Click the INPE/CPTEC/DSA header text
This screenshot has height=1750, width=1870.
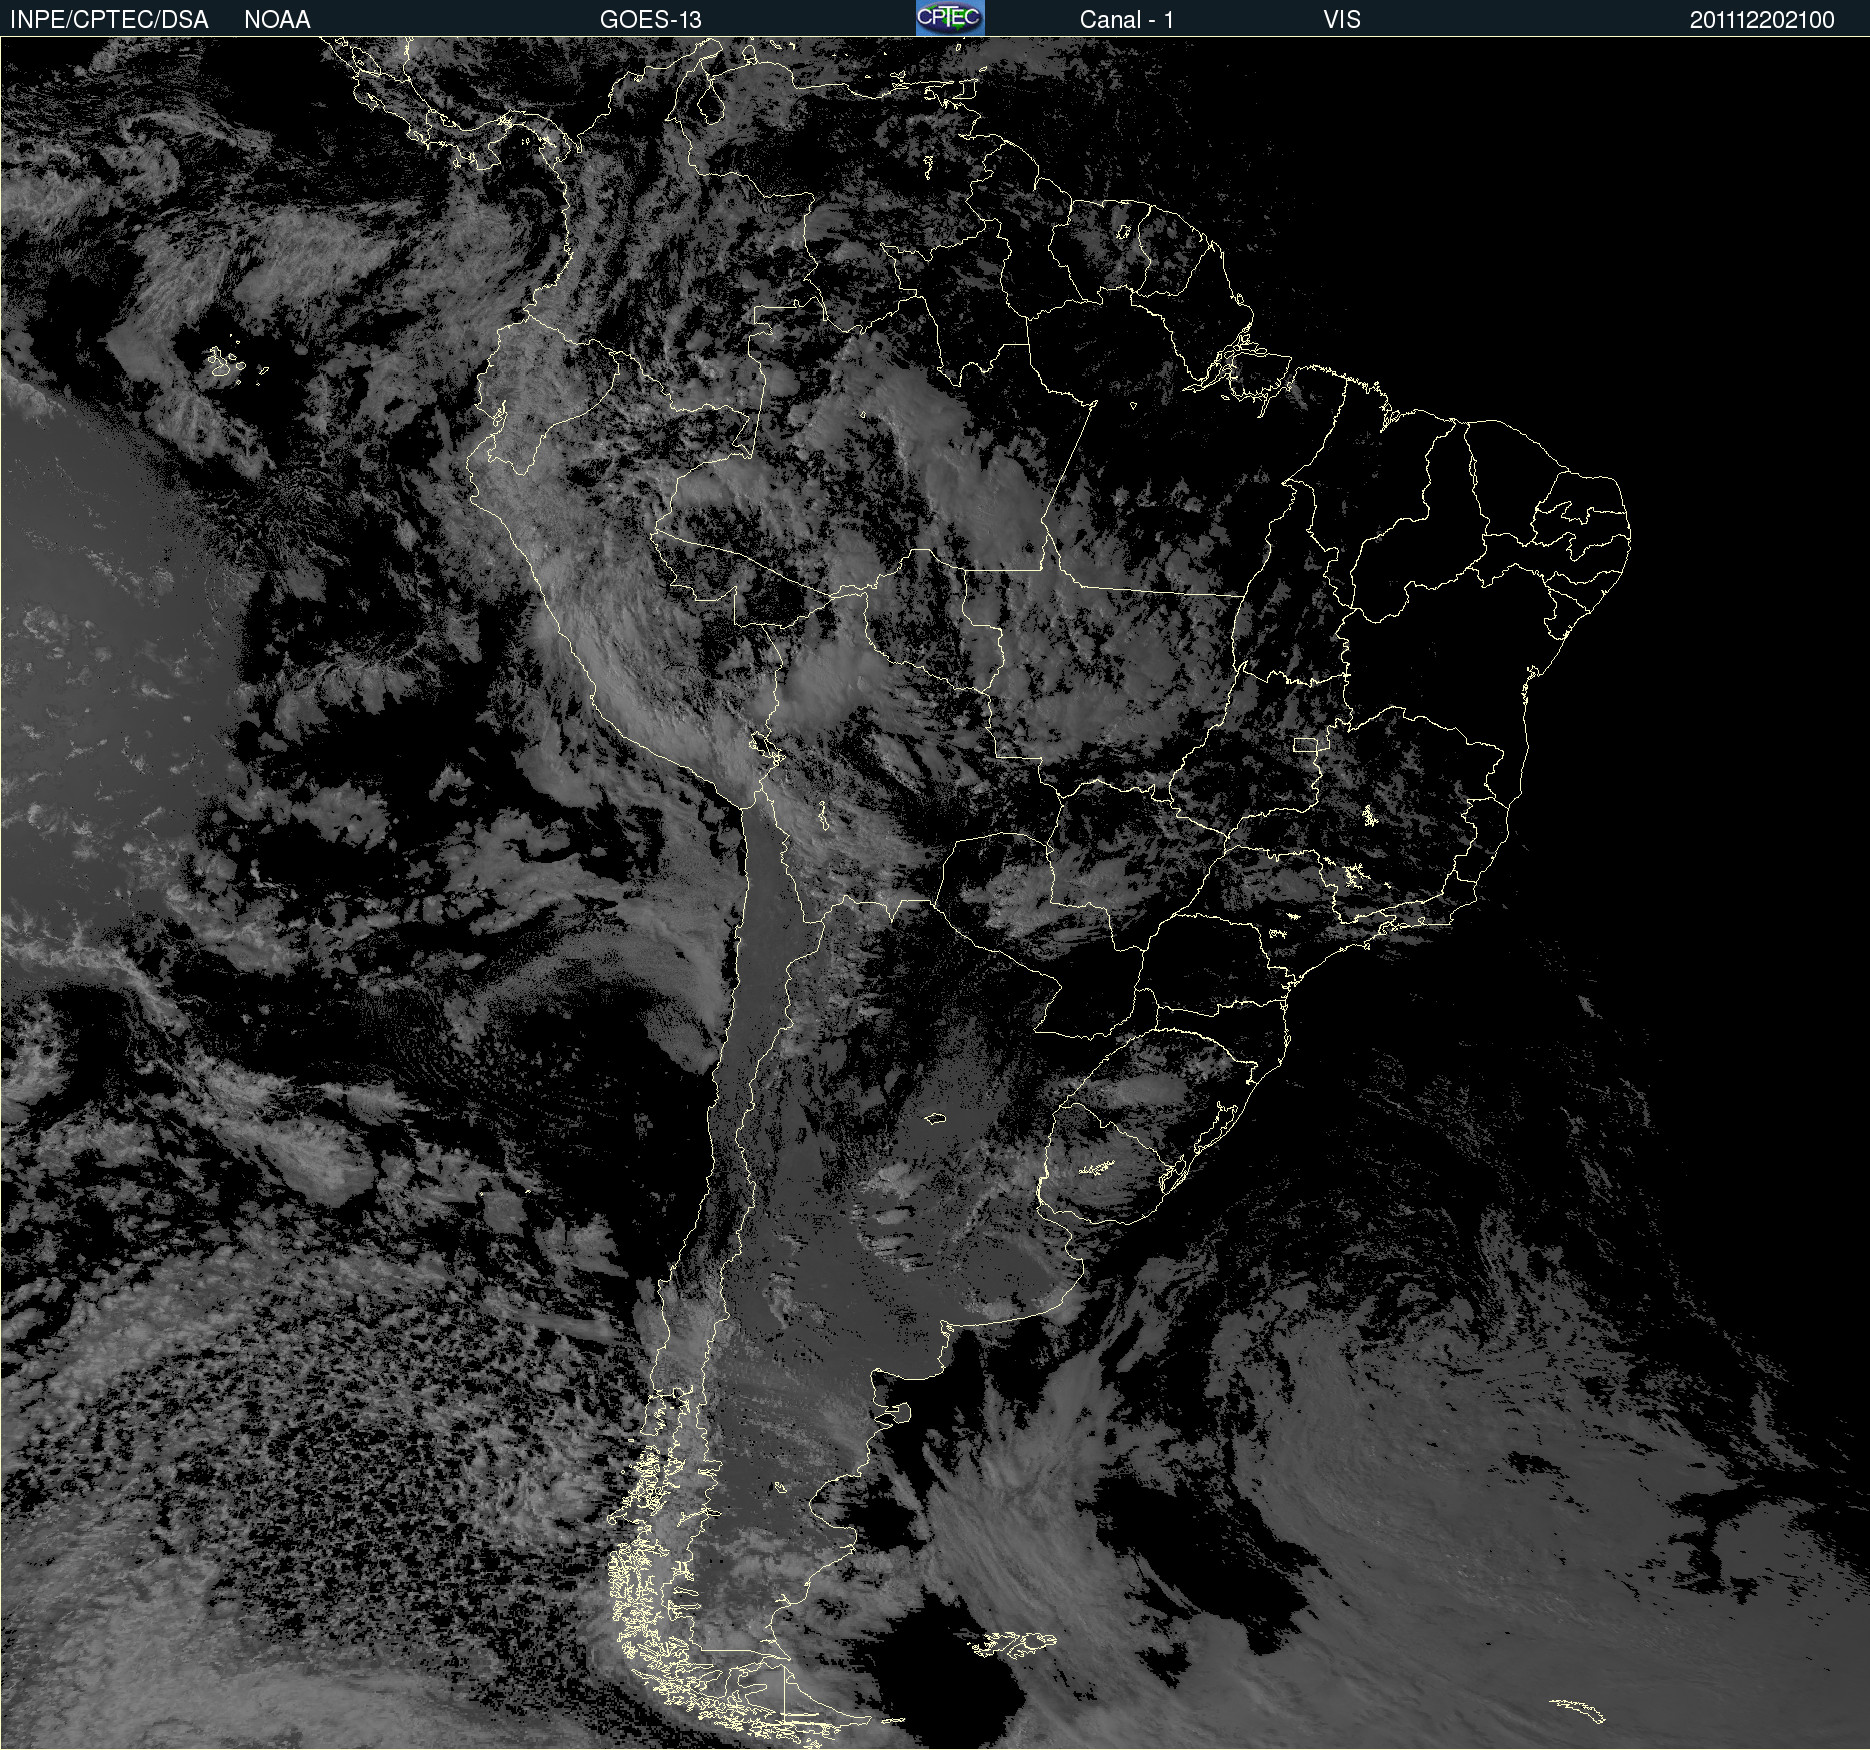pyautogui.click(x=109, y=20)
